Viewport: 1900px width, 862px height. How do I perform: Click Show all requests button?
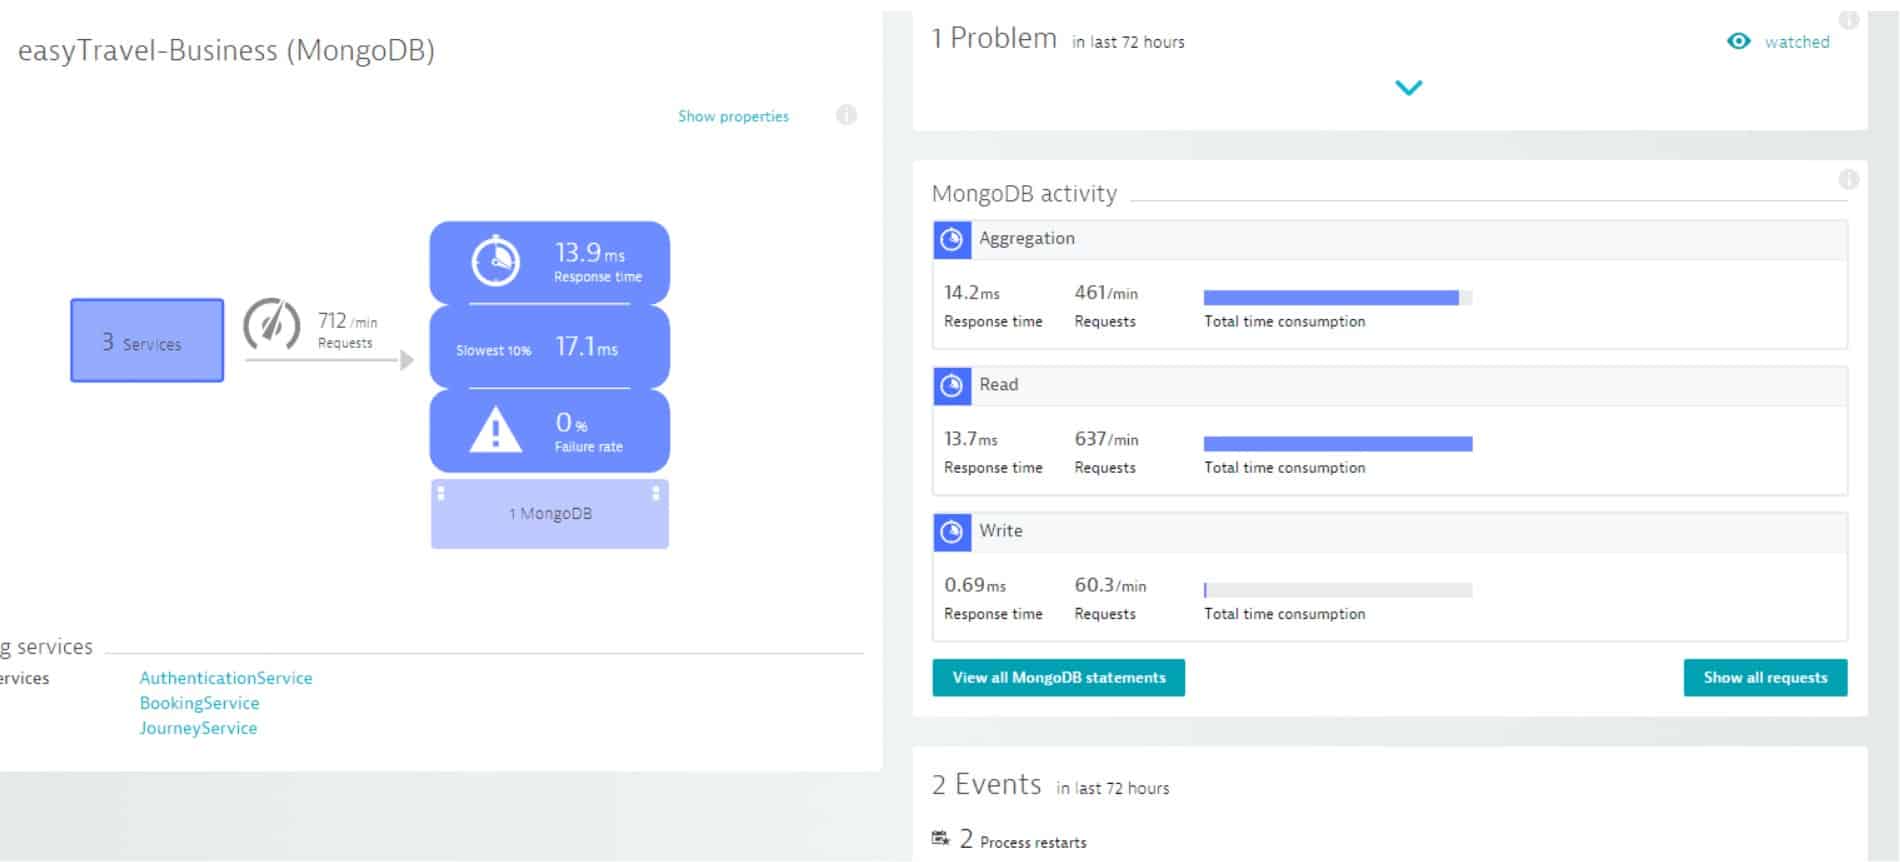[x=1765, y=677]
